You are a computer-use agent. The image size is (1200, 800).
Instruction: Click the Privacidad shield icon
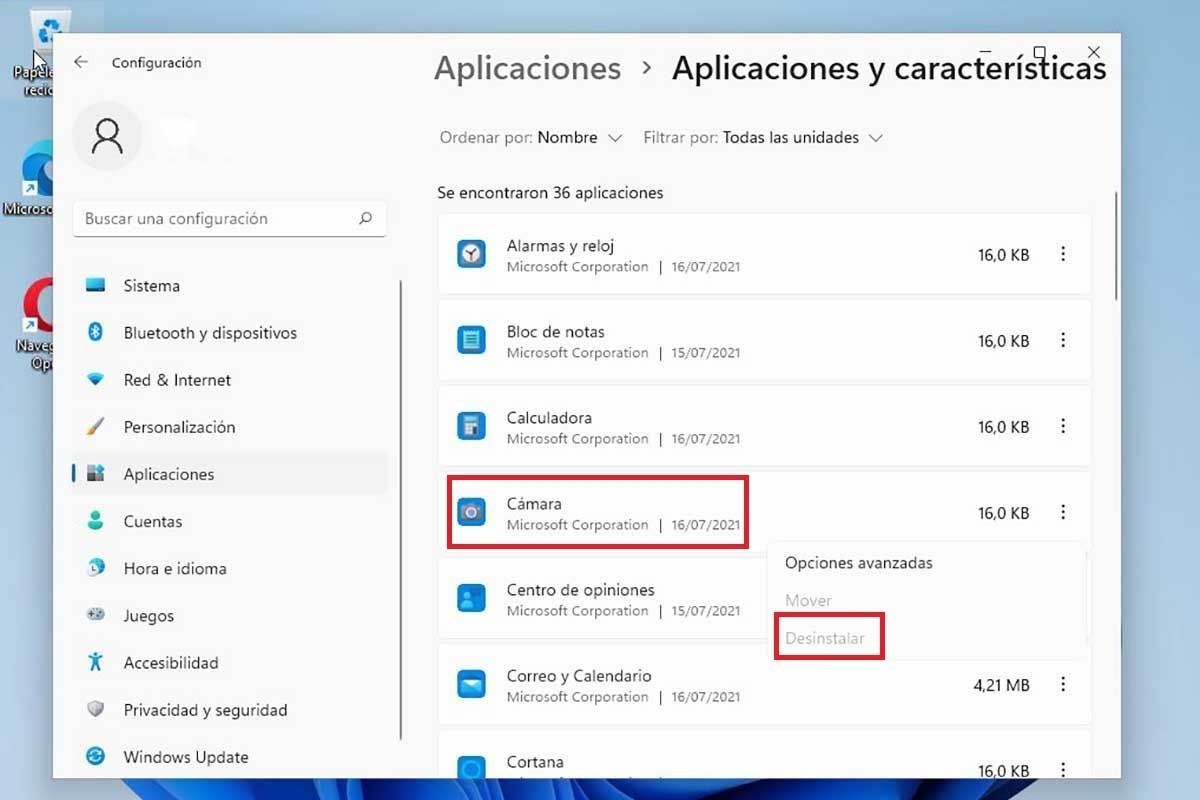(x=96, y=709)
